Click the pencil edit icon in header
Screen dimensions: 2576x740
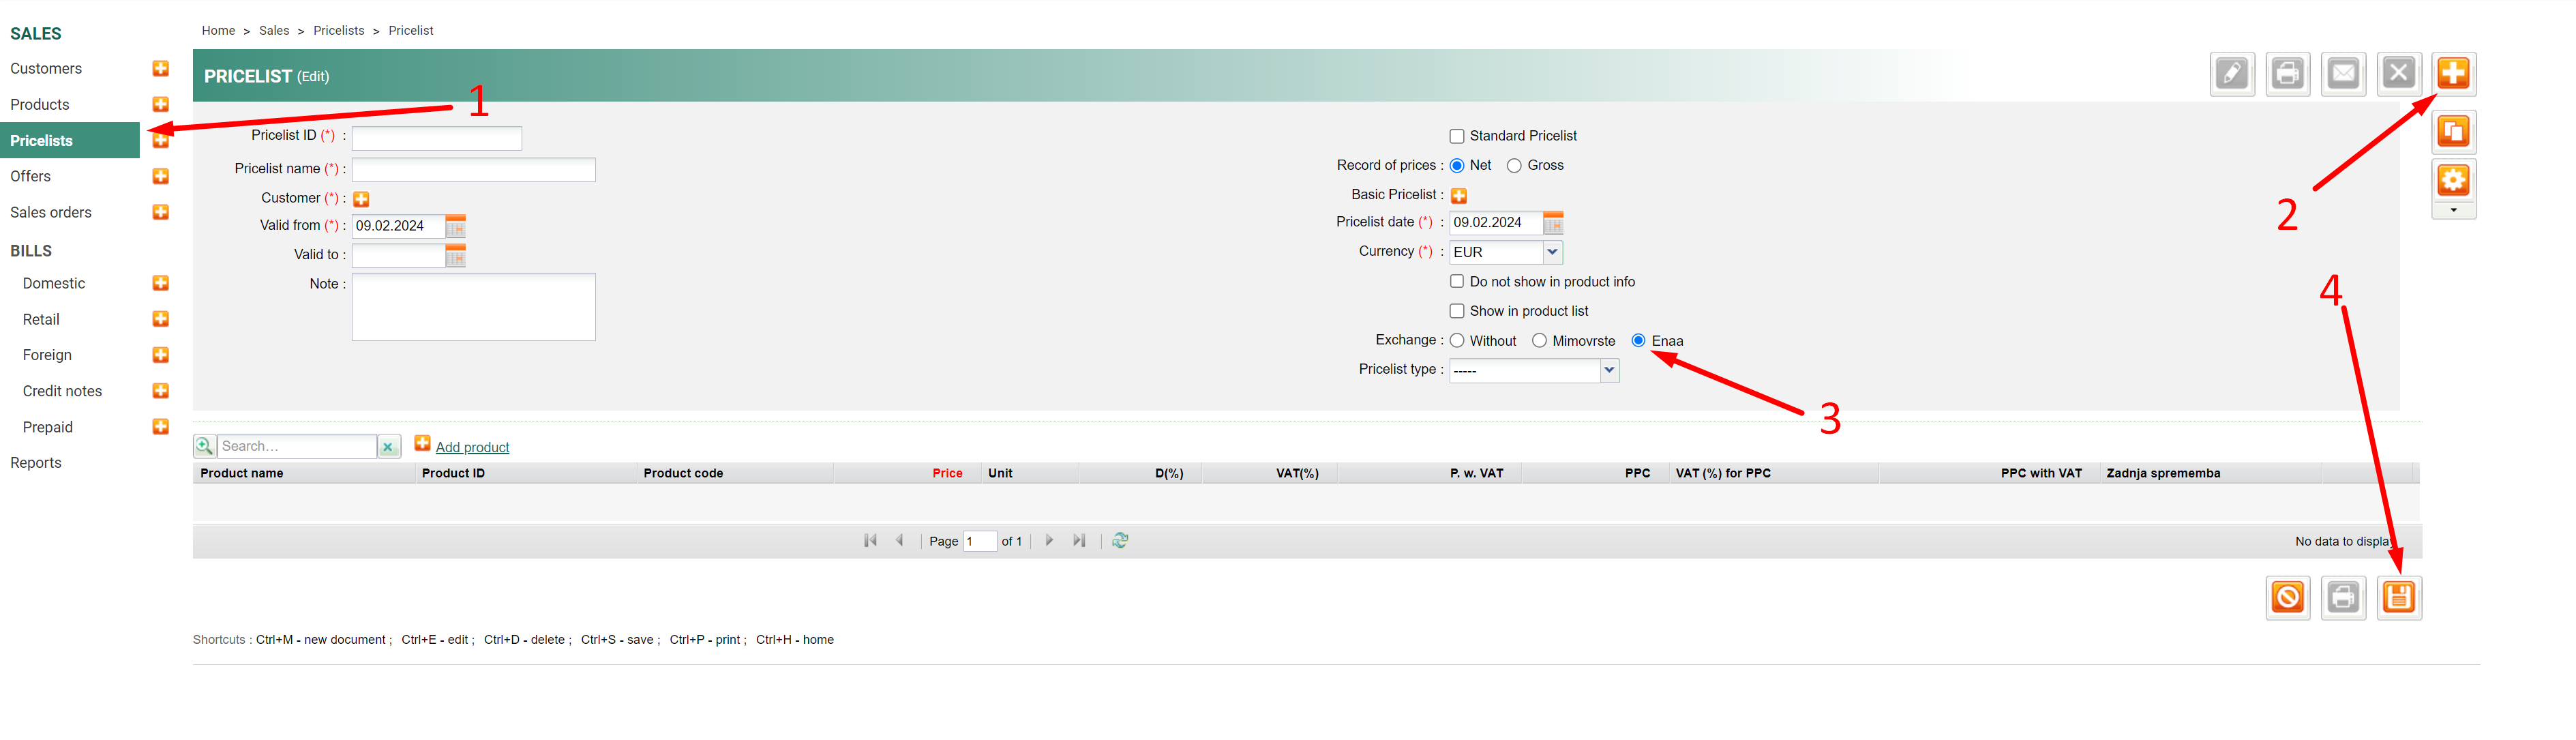(x=2231, y=74)
